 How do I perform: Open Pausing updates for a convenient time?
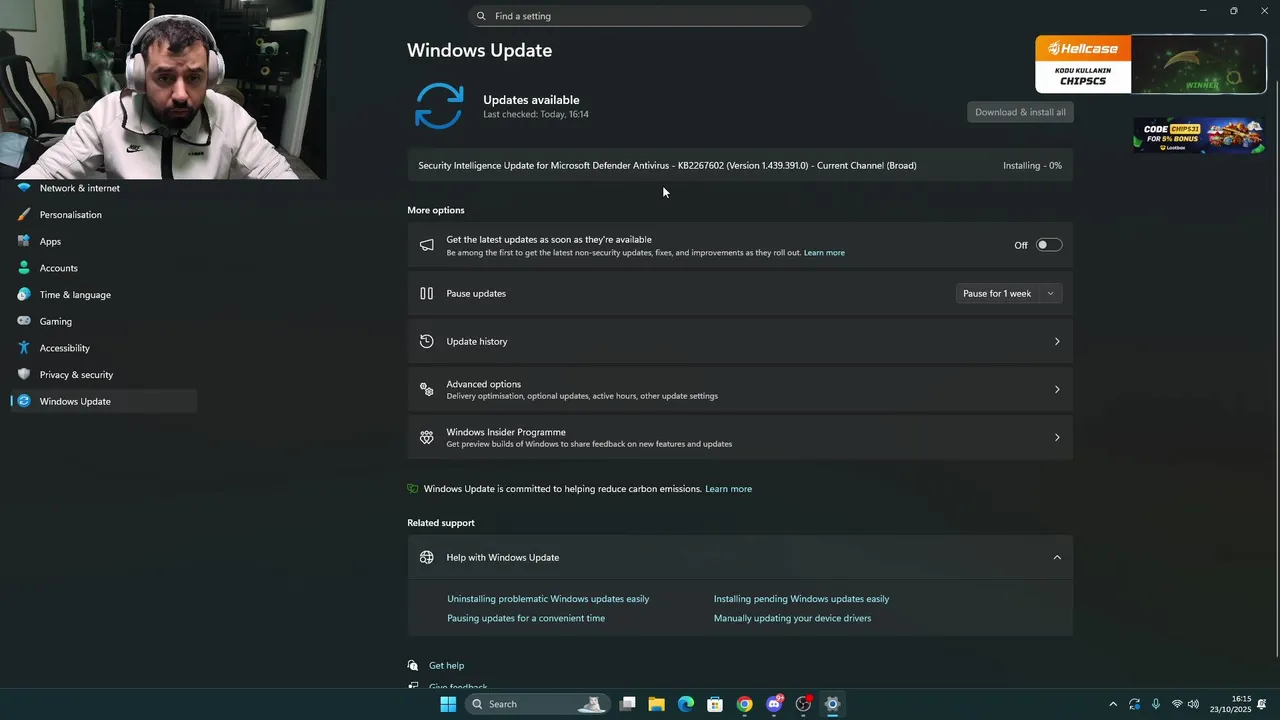click(526, 618)
